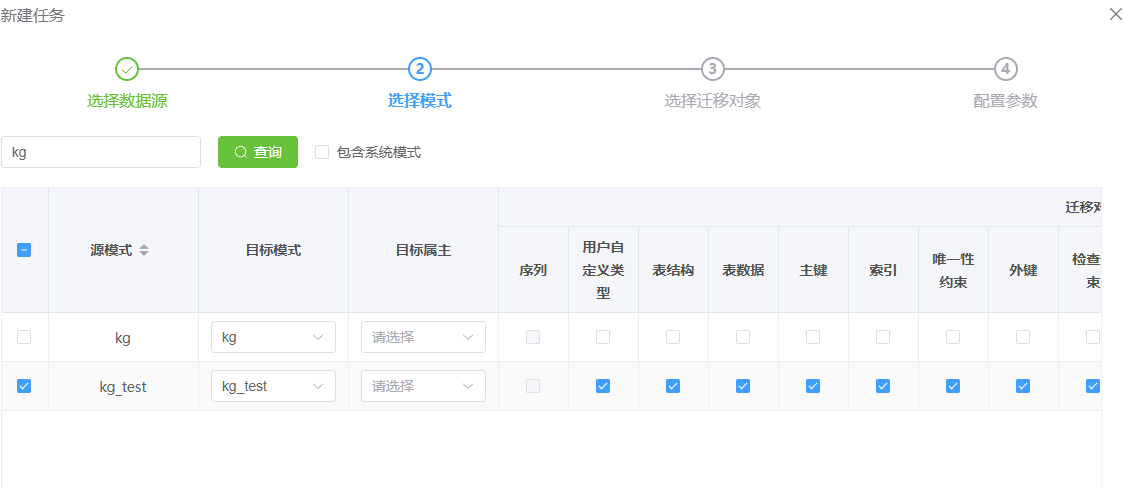1123x489 pixels.
Task: Click the step 2 circle icon
Action: (x=420, y=69)
